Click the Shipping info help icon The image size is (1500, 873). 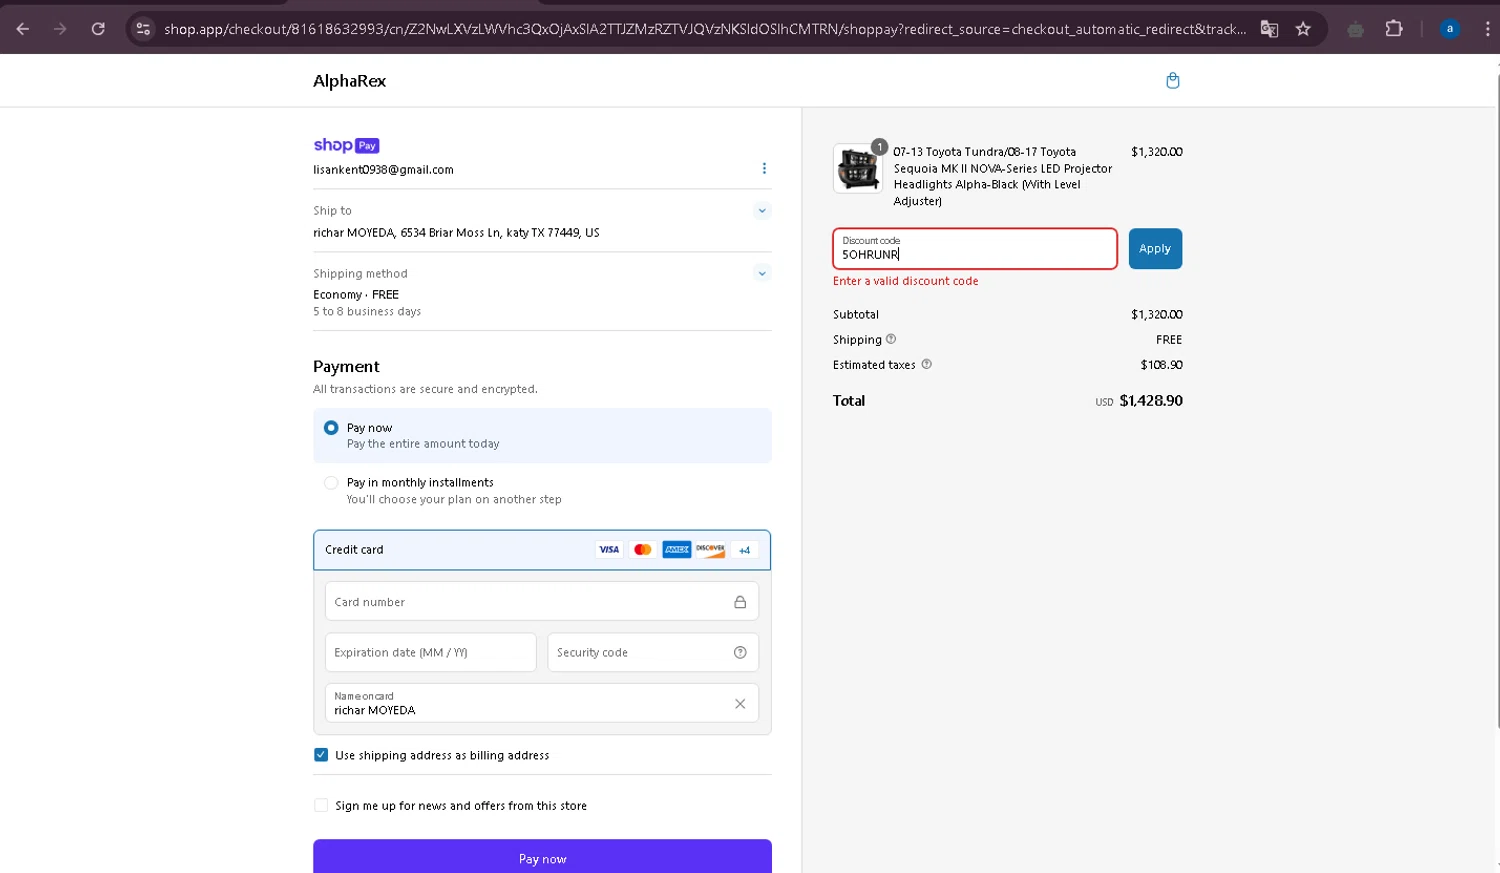tap(891, 339)
